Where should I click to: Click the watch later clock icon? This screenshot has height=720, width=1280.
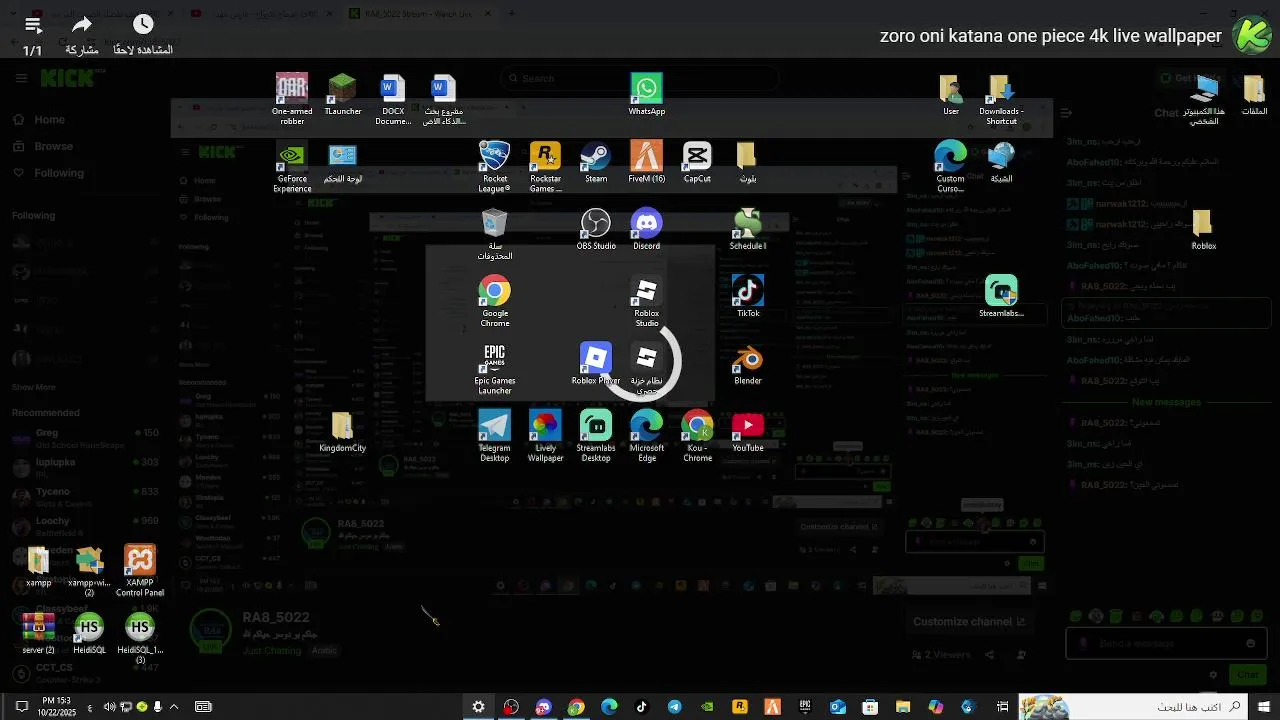click(x=143, y=25)
